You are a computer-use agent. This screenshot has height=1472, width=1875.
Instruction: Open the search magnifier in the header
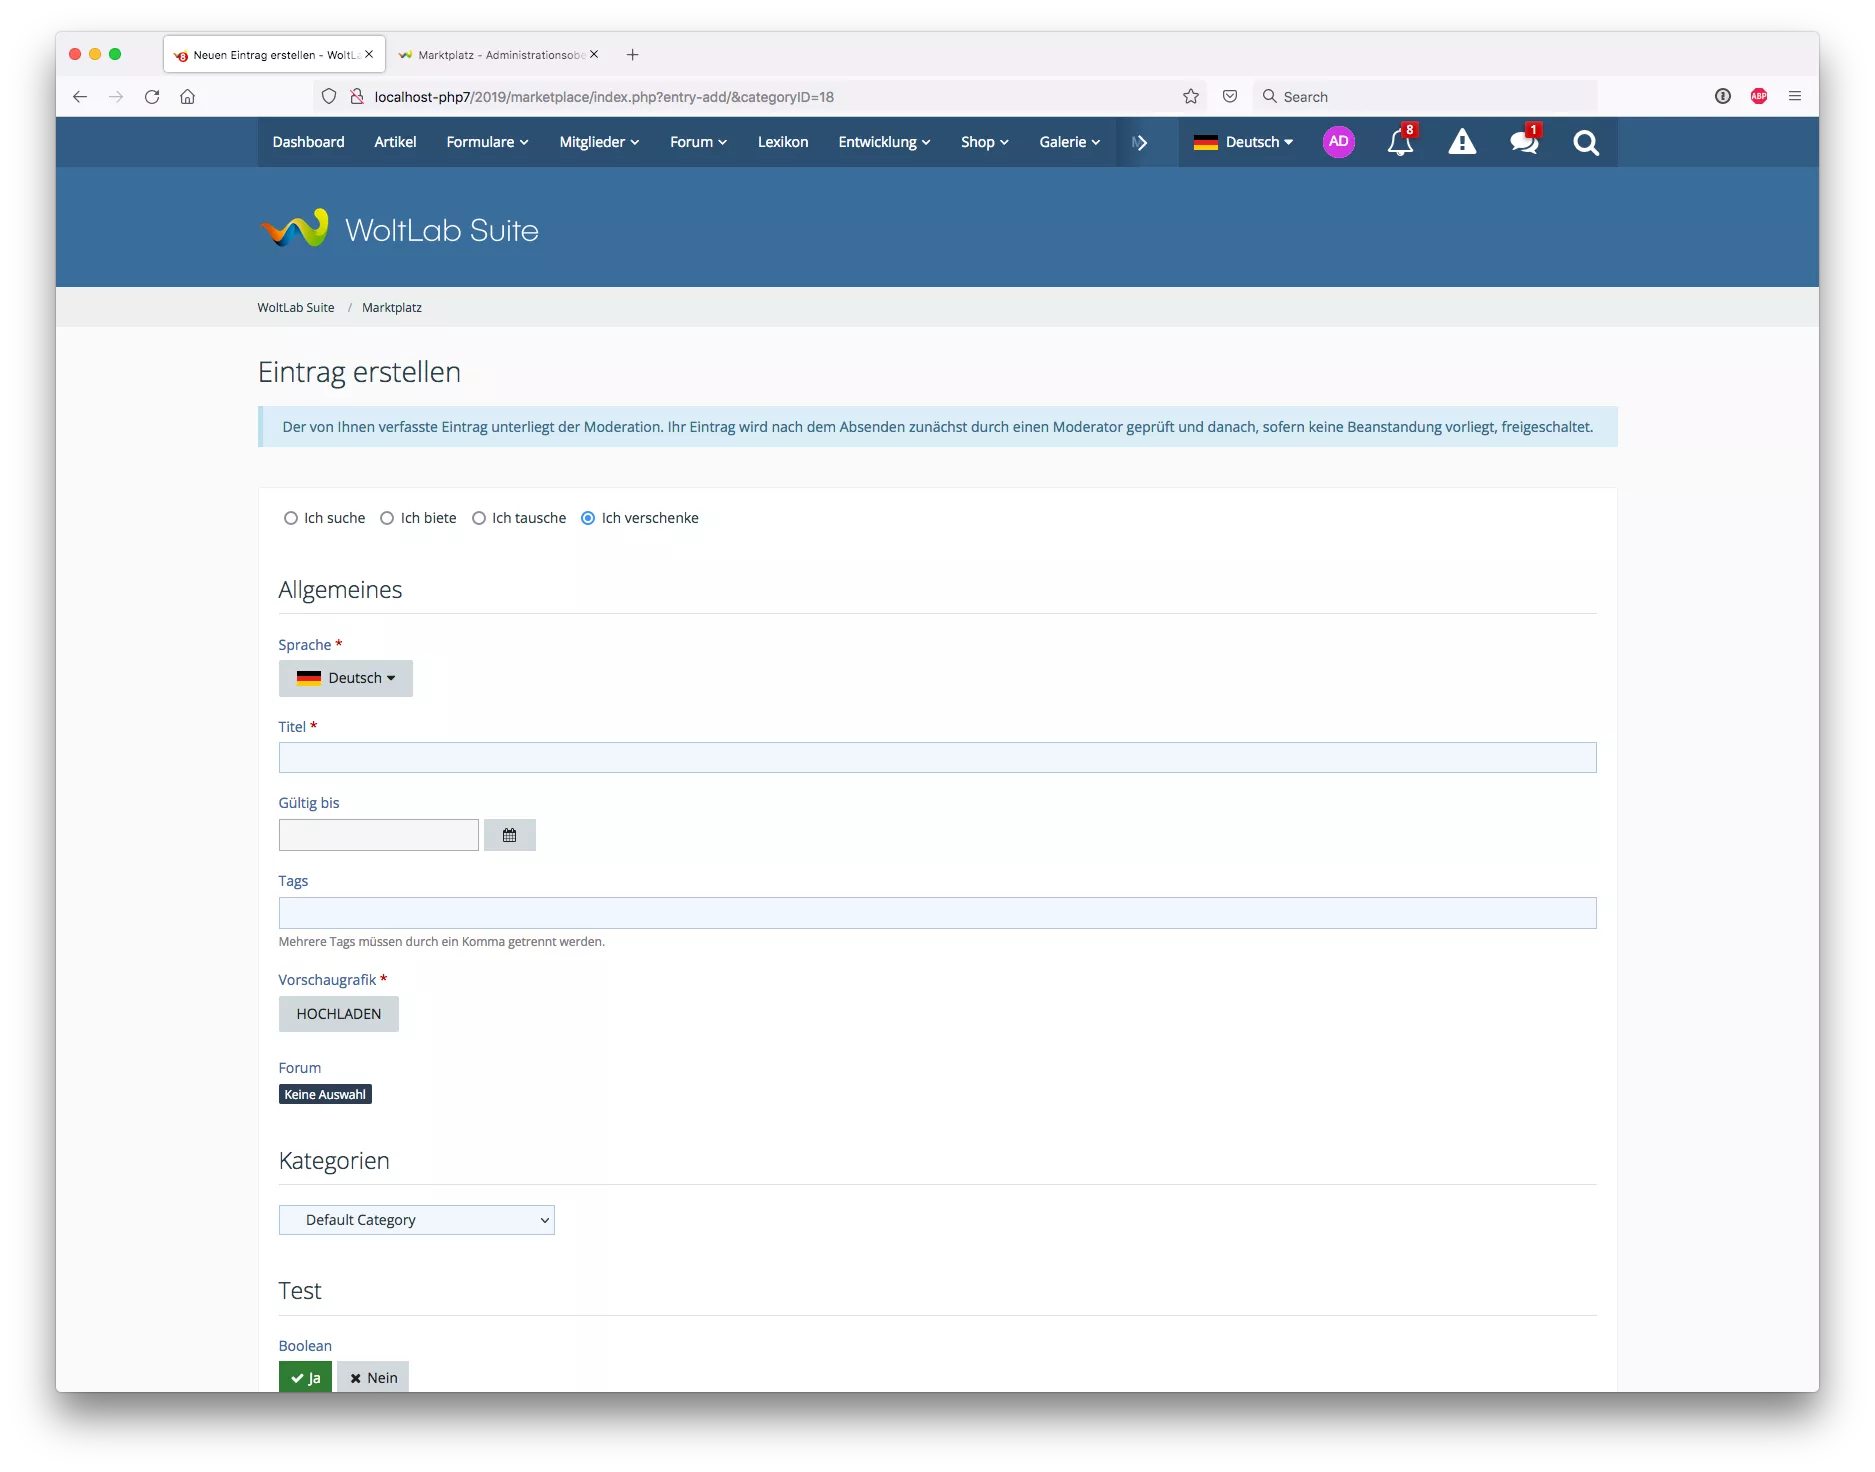coord(1585,143)
